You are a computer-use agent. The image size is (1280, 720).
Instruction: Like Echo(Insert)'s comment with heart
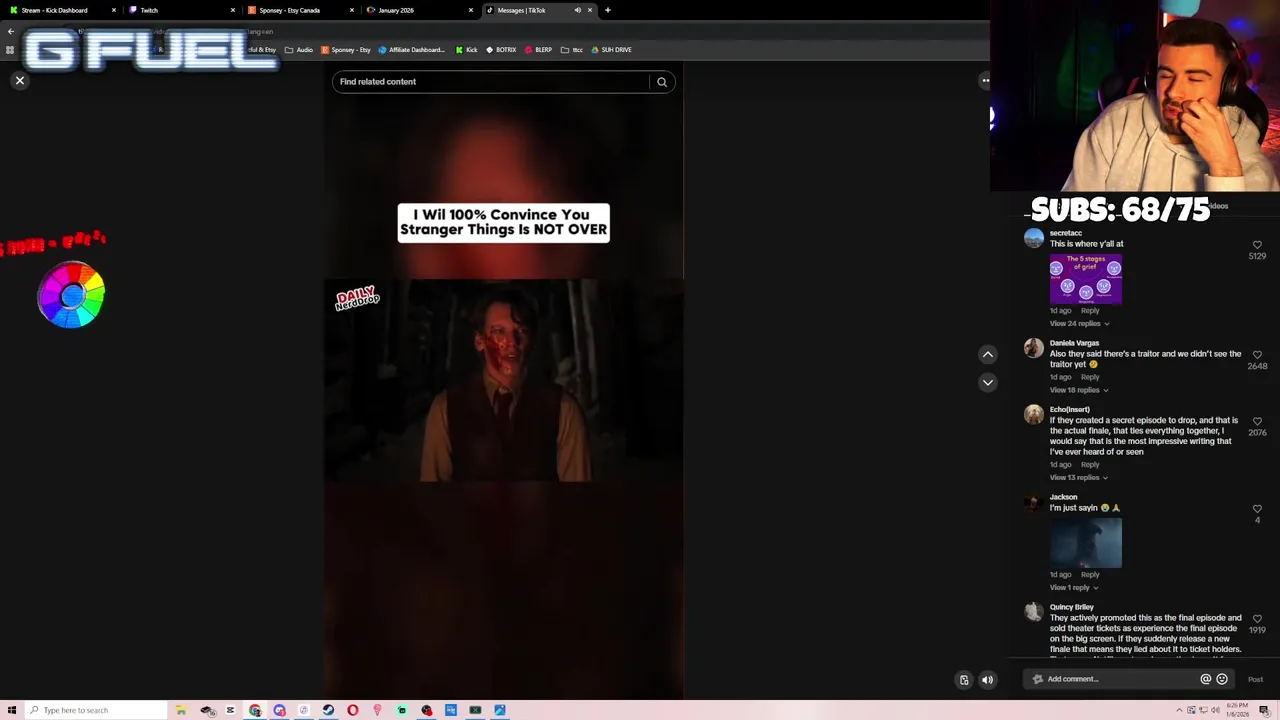[x=1257, y=421]
